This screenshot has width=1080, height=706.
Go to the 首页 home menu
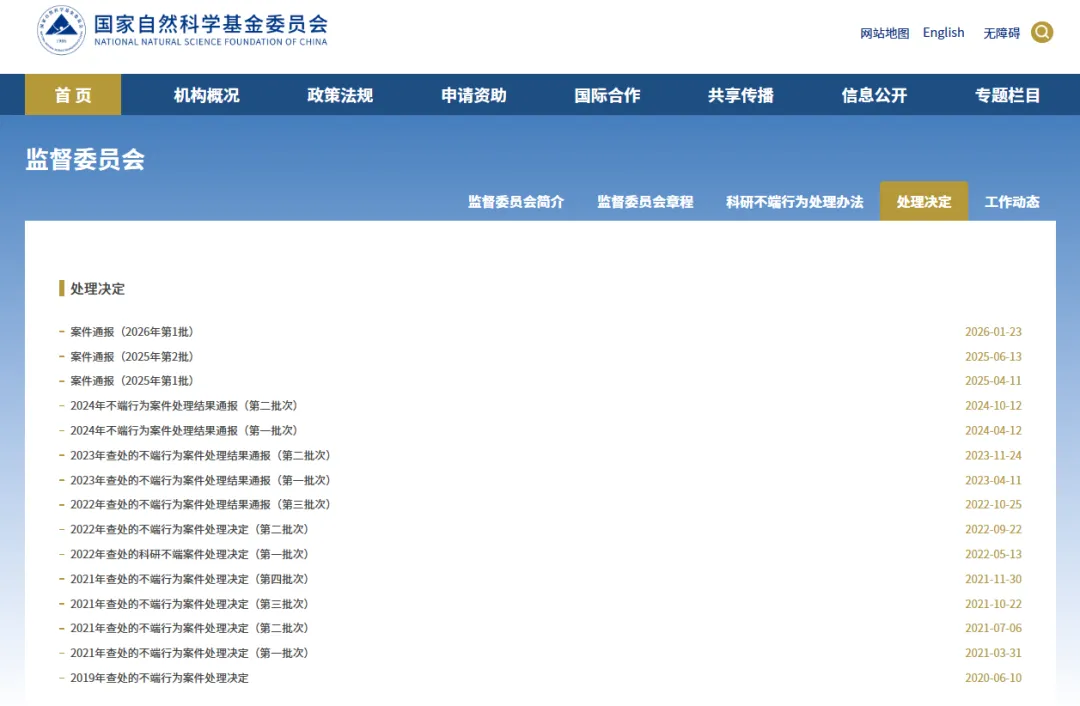pyautogui.click(x=73, y=95)
